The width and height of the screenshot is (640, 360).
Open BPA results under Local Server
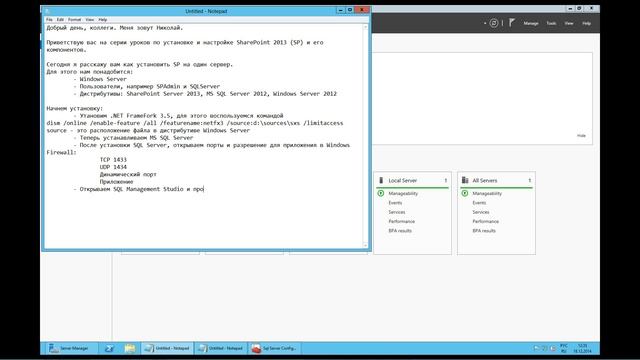point(400,231)
